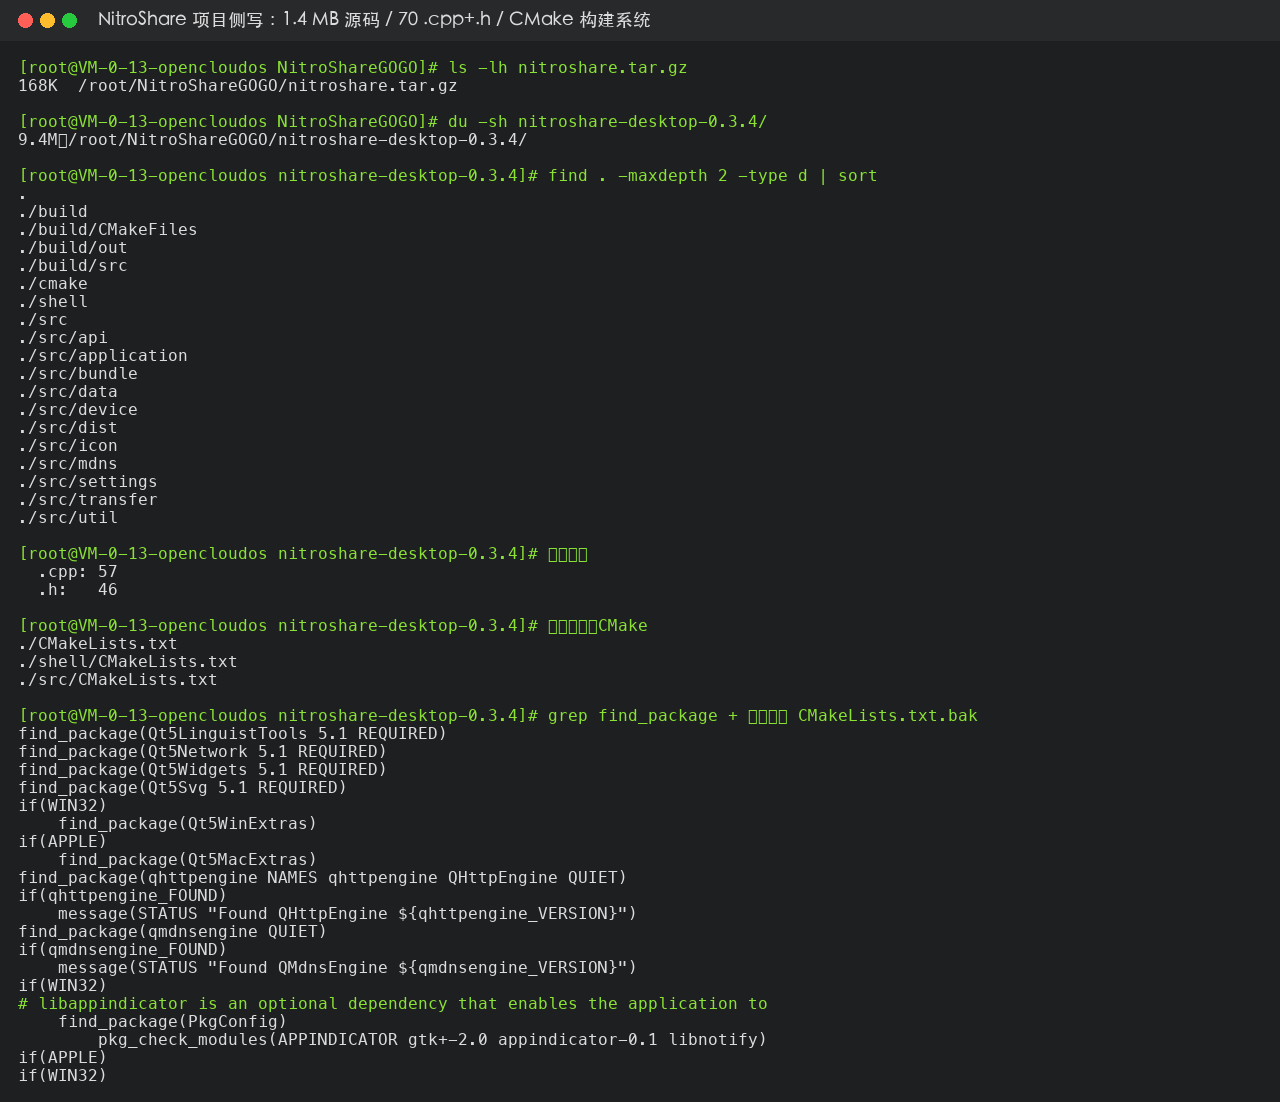Click the './src/mdns' directory line
1280x1102 pixels.
(x=68, y=464)
